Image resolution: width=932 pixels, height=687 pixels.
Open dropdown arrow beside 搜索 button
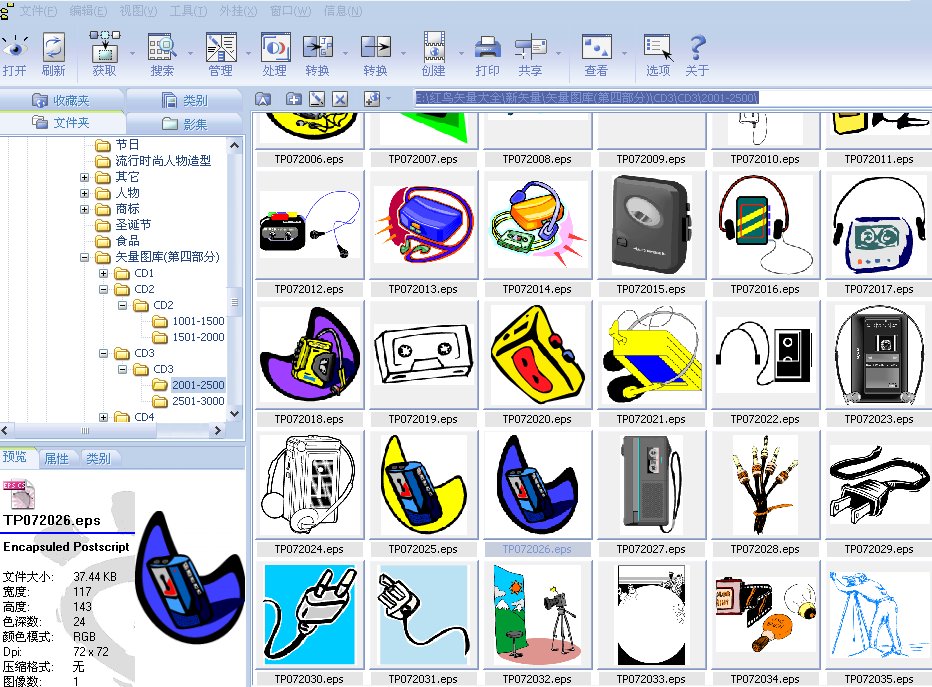(x=190, y=53)
